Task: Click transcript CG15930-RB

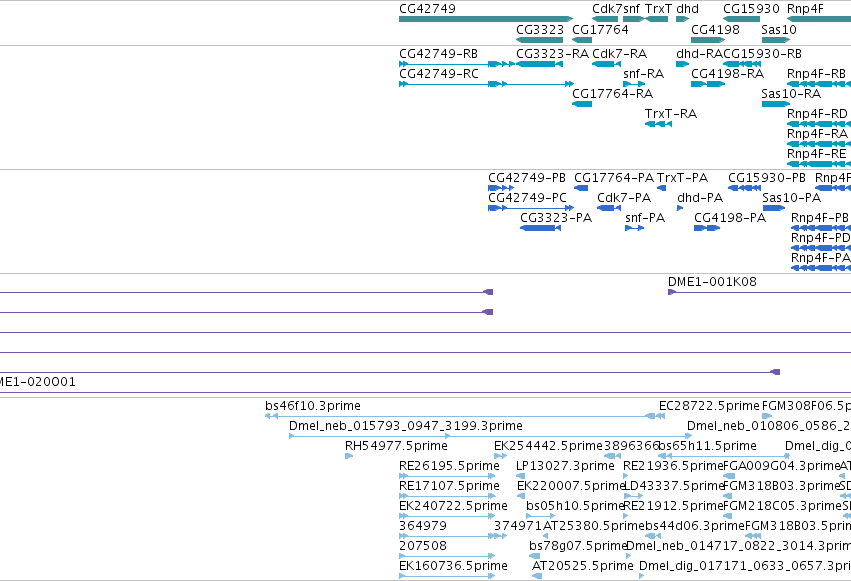Action: tap(763, 54)
